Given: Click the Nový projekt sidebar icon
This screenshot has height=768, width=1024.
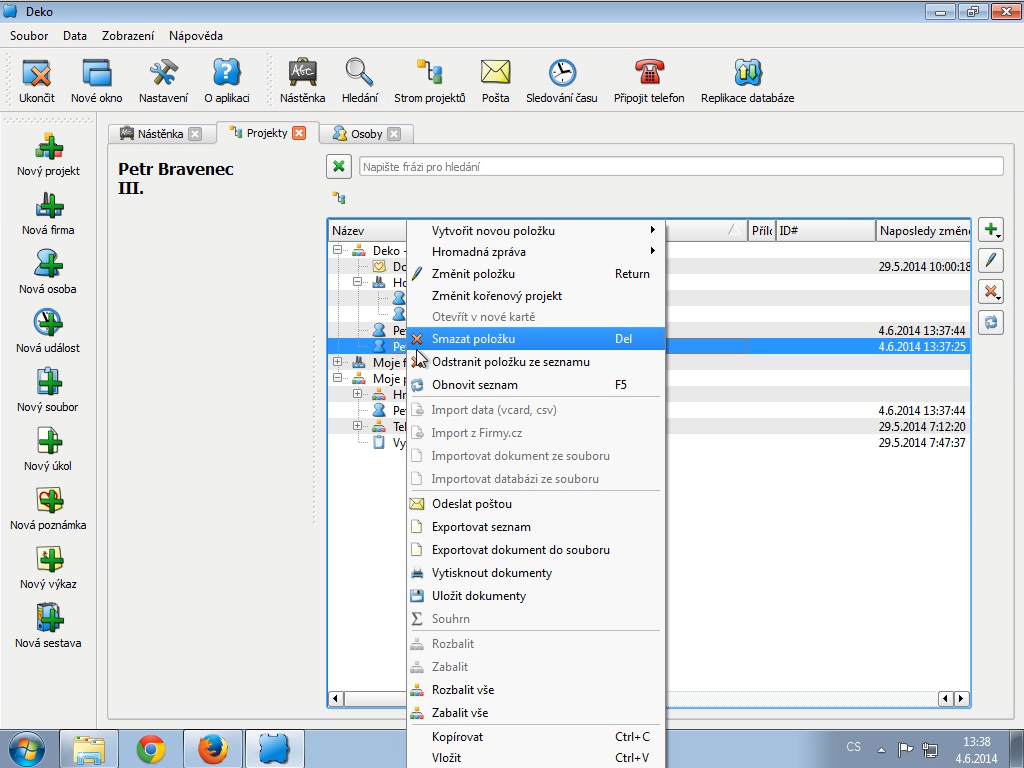Looking at the screenshot, I should click(48, 148).
